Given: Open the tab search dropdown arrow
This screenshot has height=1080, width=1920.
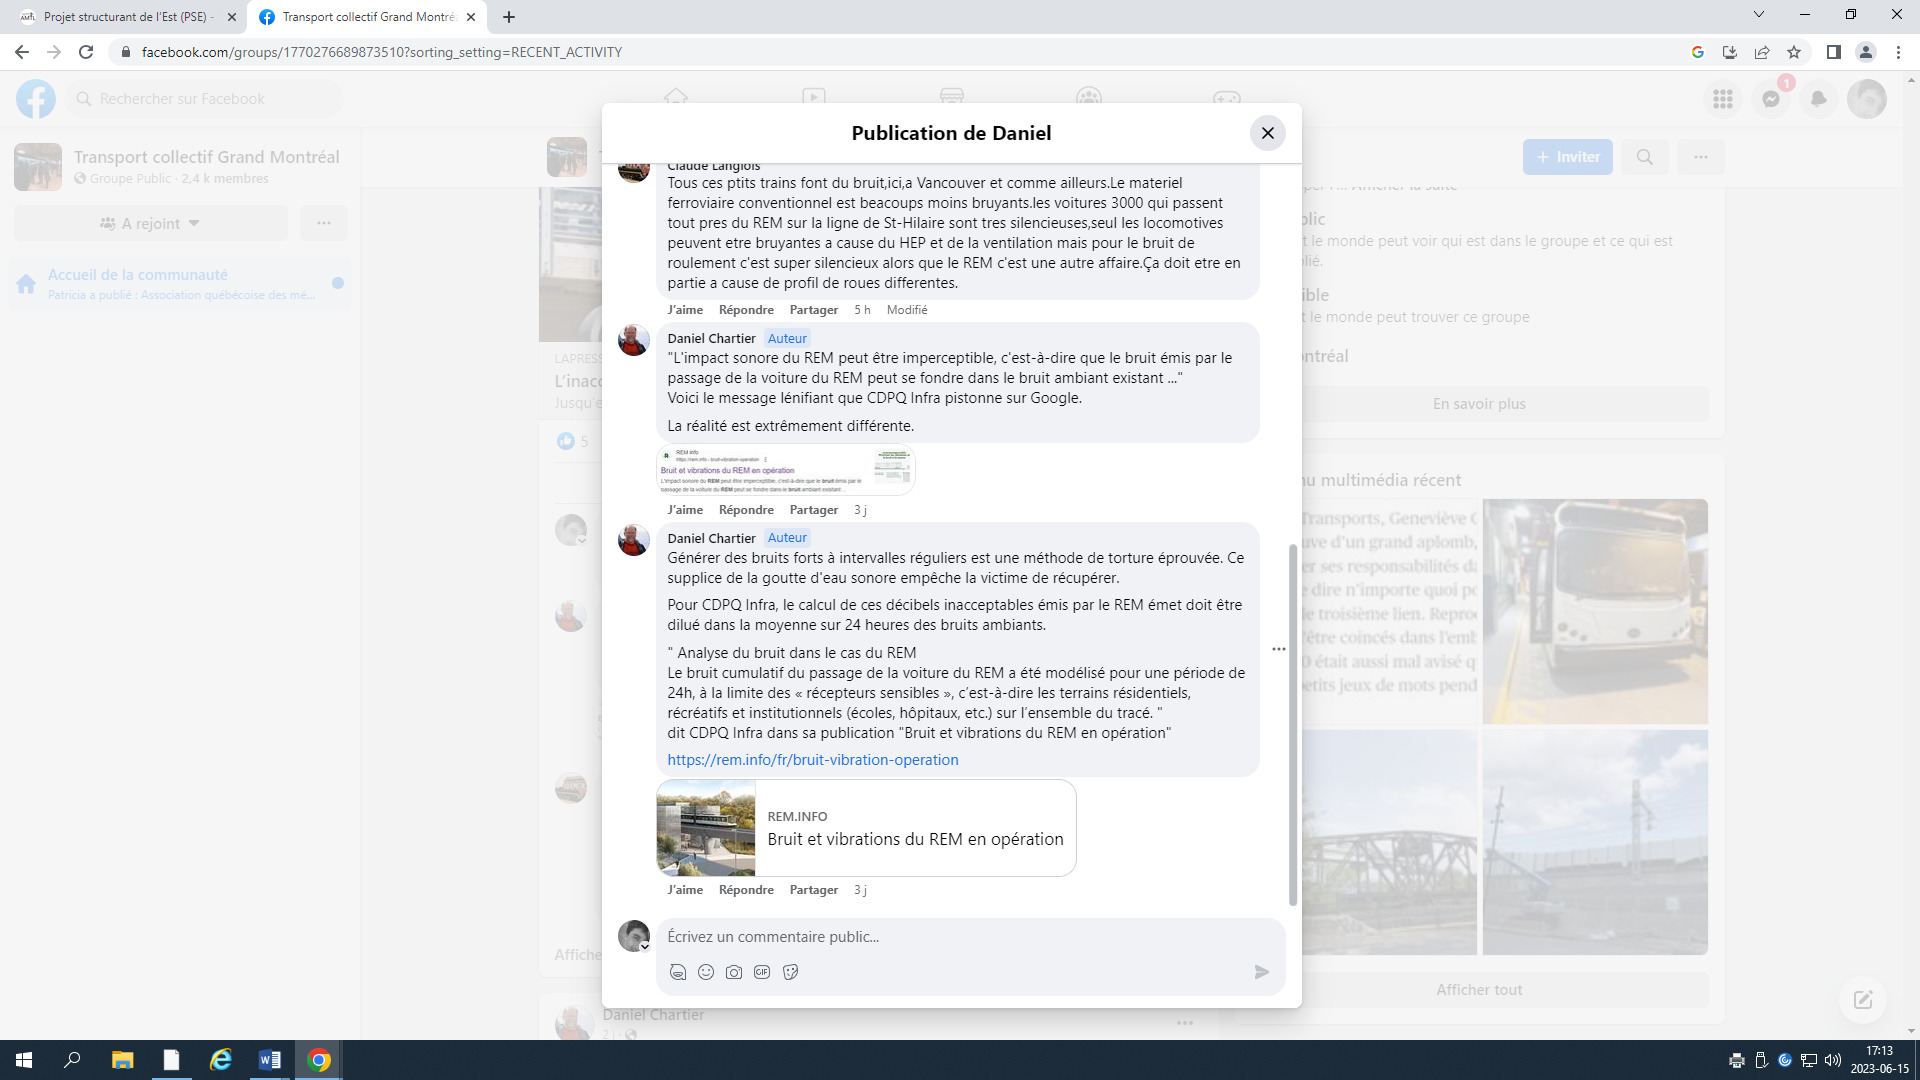Looking at the screenshot, I should coord(1759,14).
